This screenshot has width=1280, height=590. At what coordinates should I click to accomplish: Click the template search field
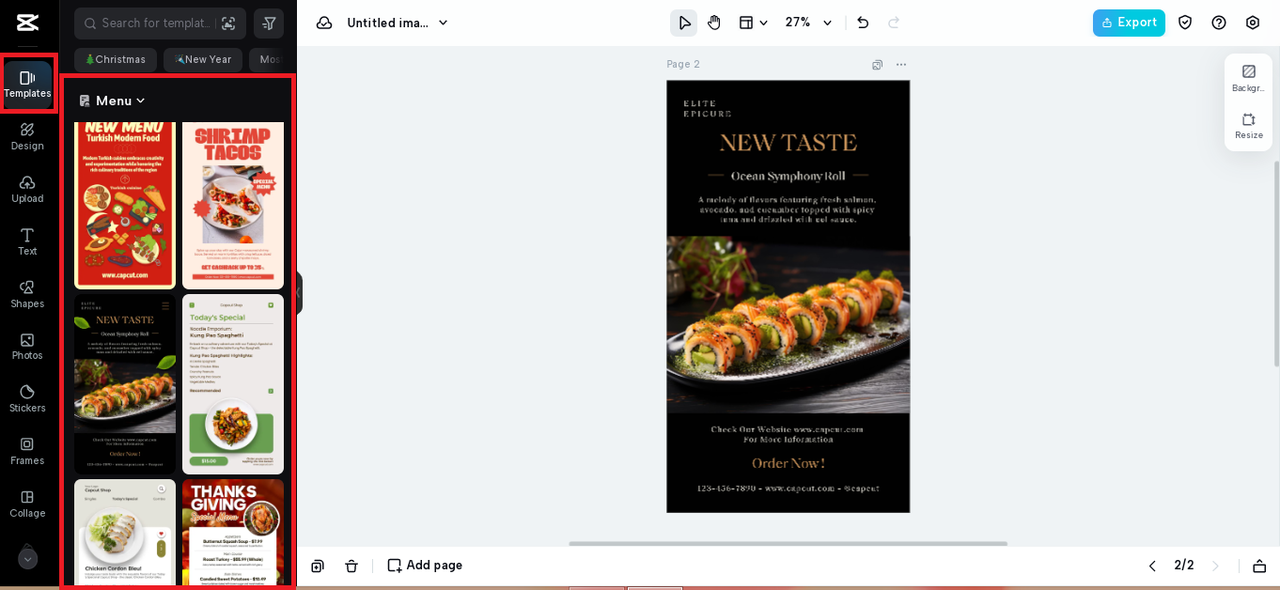click(x=156, y=23)
